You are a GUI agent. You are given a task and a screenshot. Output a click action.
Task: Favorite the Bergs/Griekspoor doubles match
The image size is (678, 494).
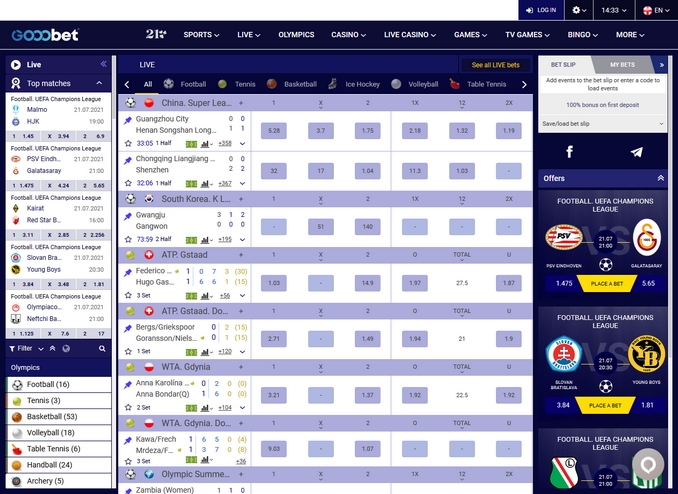[x=128, y=351]
